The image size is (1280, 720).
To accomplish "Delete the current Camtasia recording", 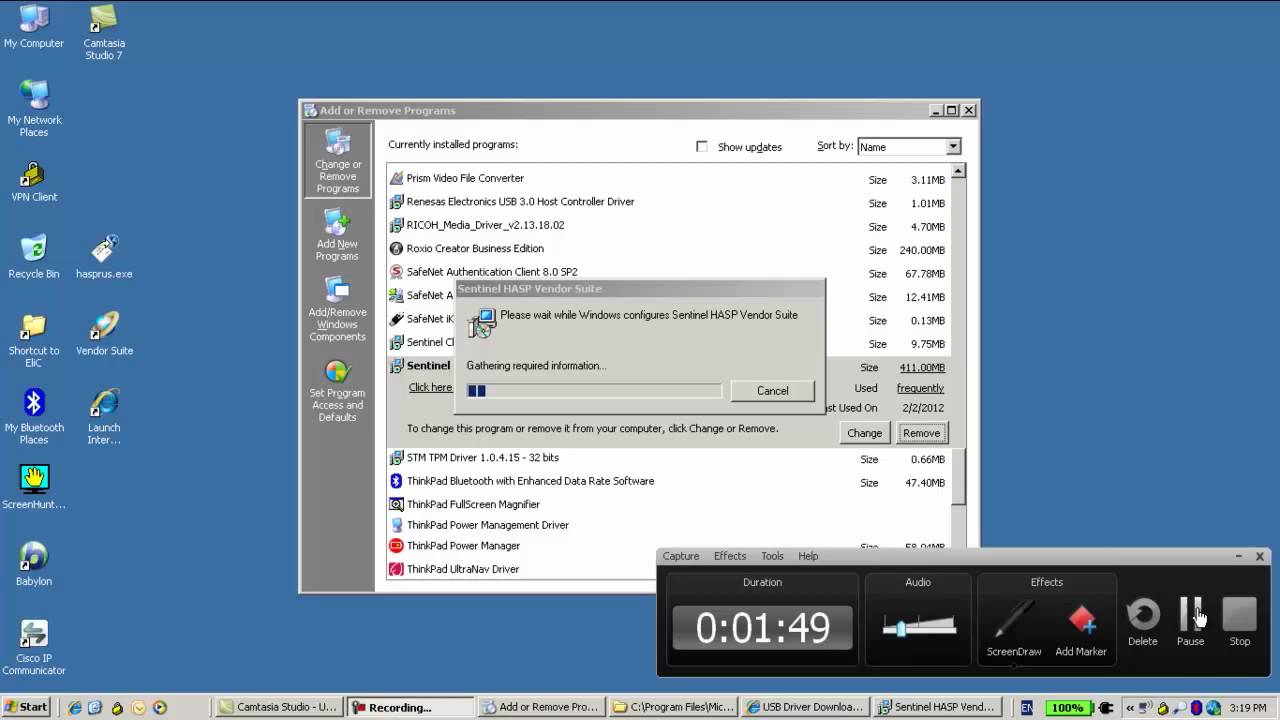I will click(x=1142, y=622).
